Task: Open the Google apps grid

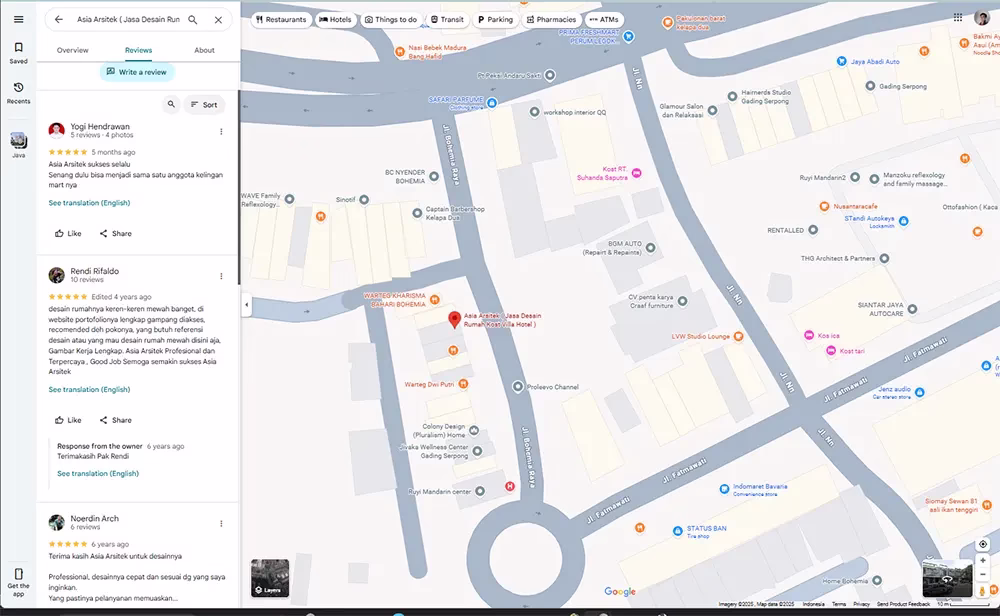Action: (958, 18)
